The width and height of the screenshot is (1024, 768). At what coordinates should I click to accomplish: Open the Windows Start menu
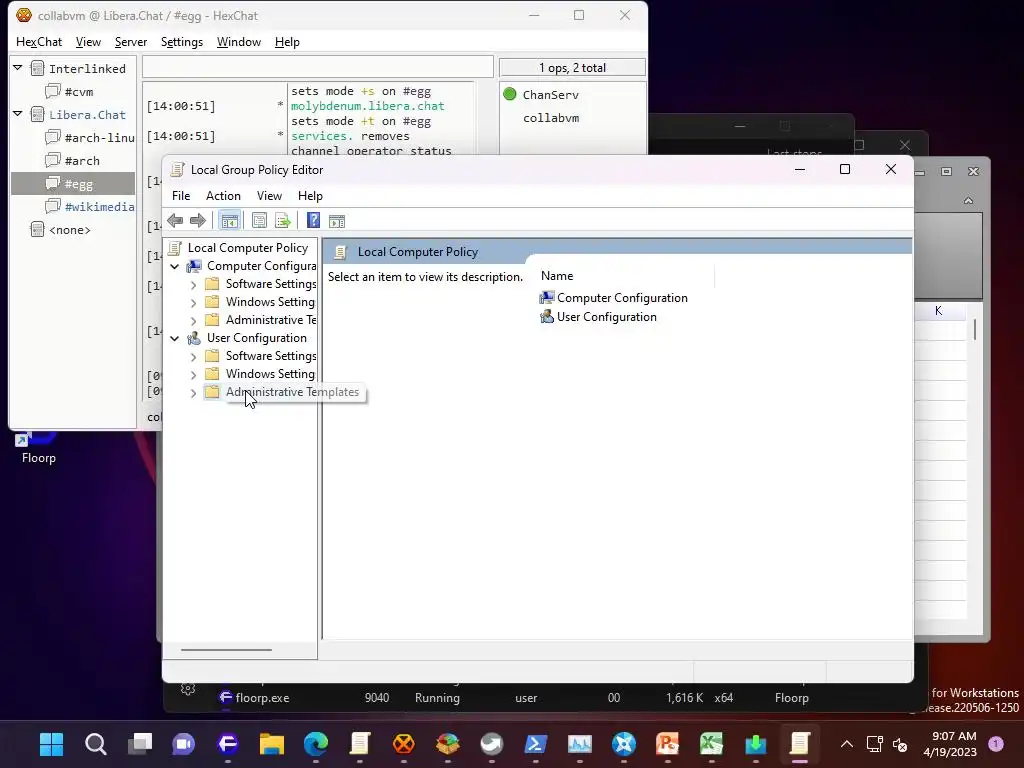click(51, 744)
